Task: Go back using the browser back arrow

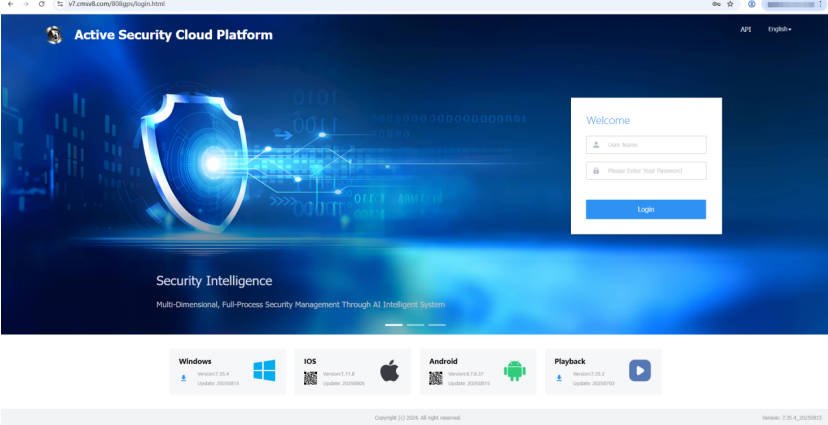Action: (9, 5)
